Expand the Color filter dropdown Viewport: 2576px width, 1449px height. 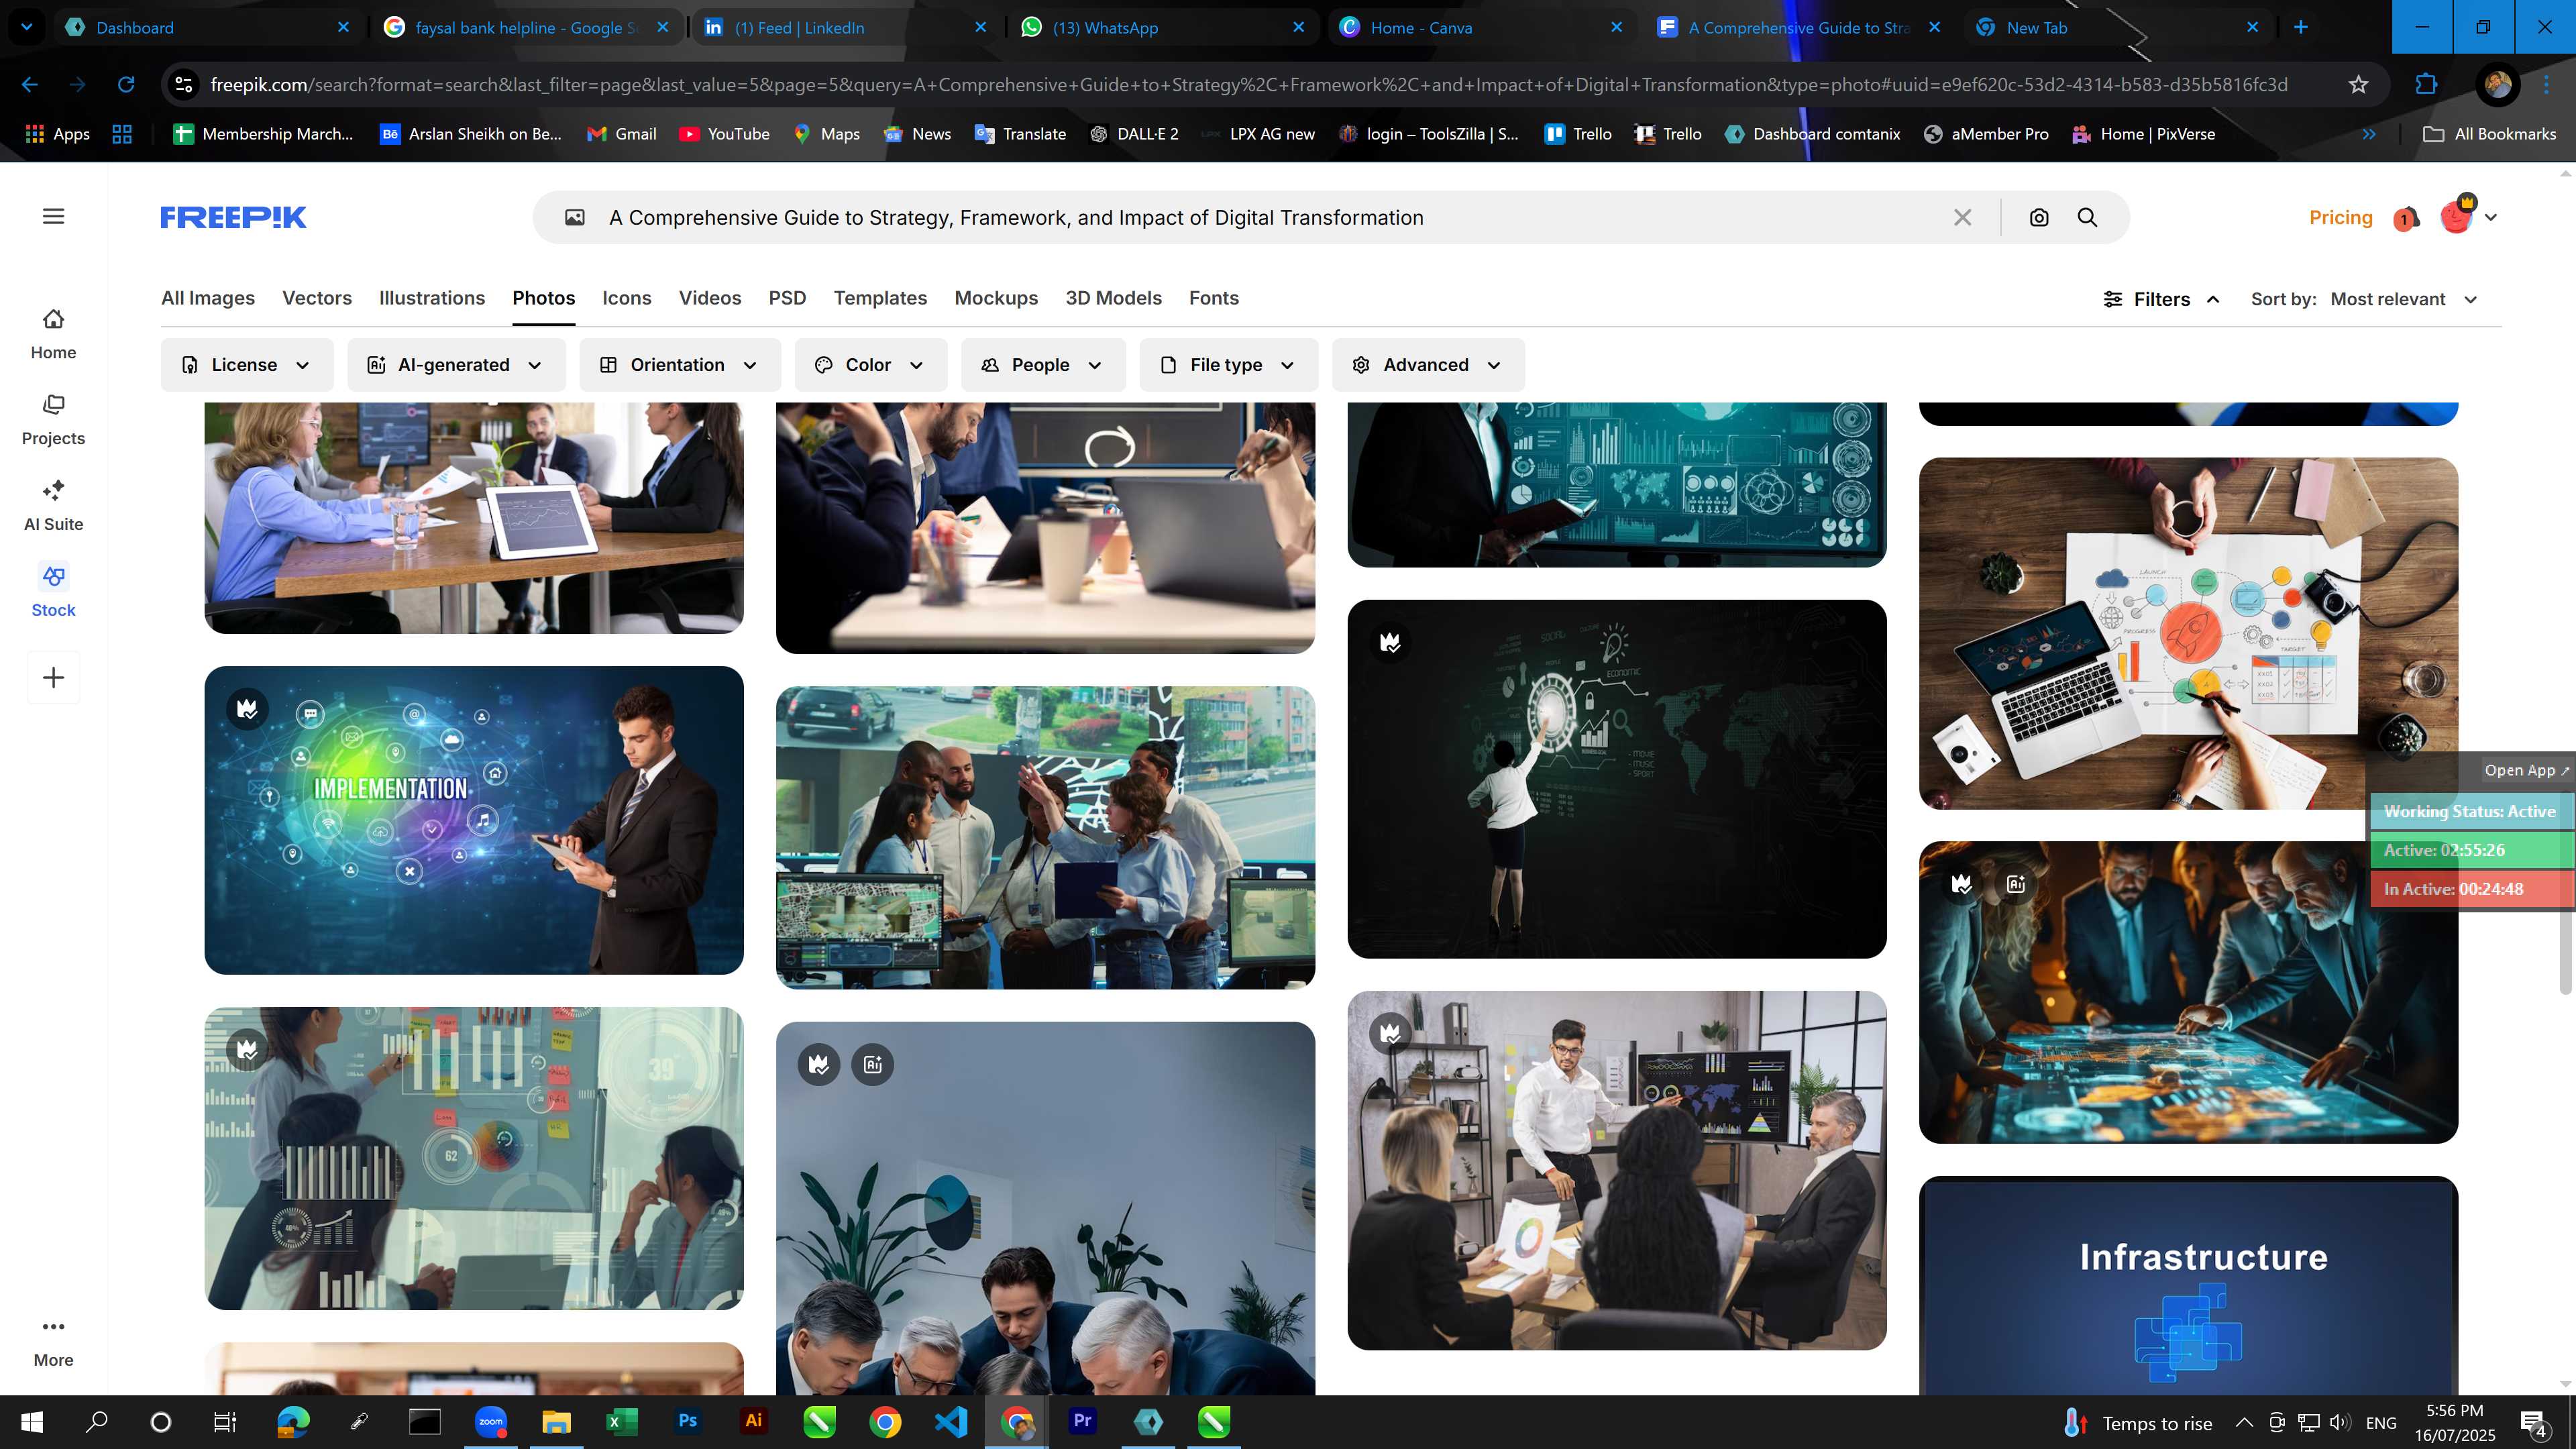(x=871, y=365)
